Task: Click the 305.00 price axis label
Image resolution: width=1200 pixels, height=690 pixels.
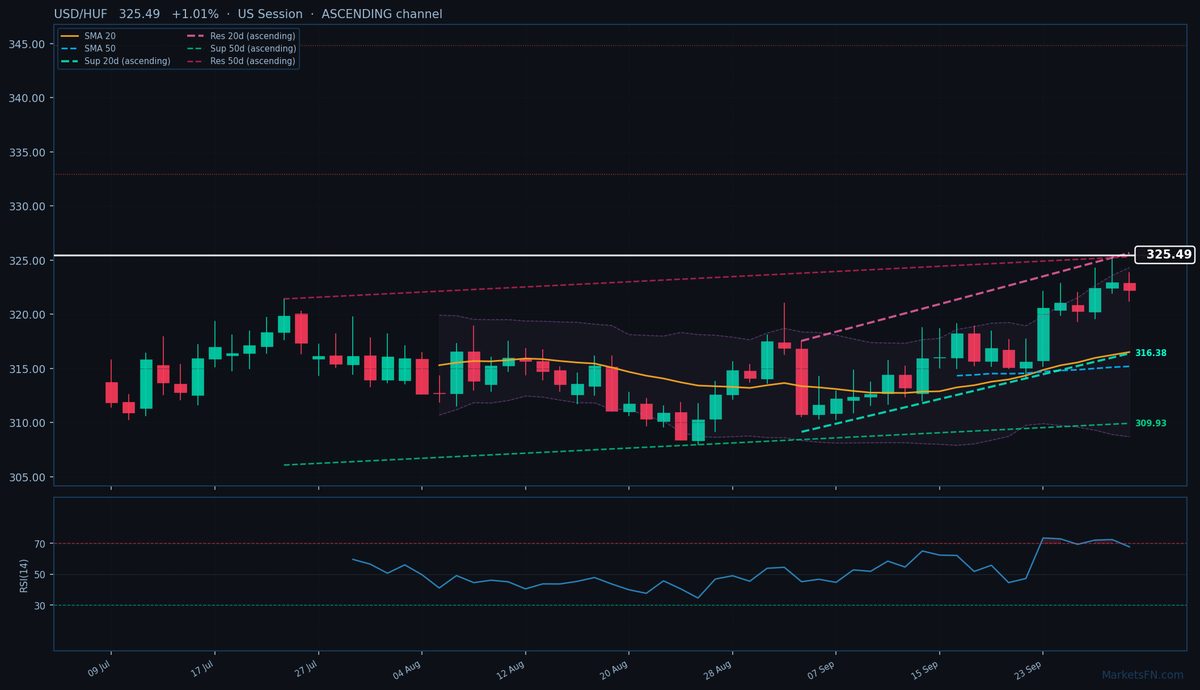Action: (x=26, y=477)
